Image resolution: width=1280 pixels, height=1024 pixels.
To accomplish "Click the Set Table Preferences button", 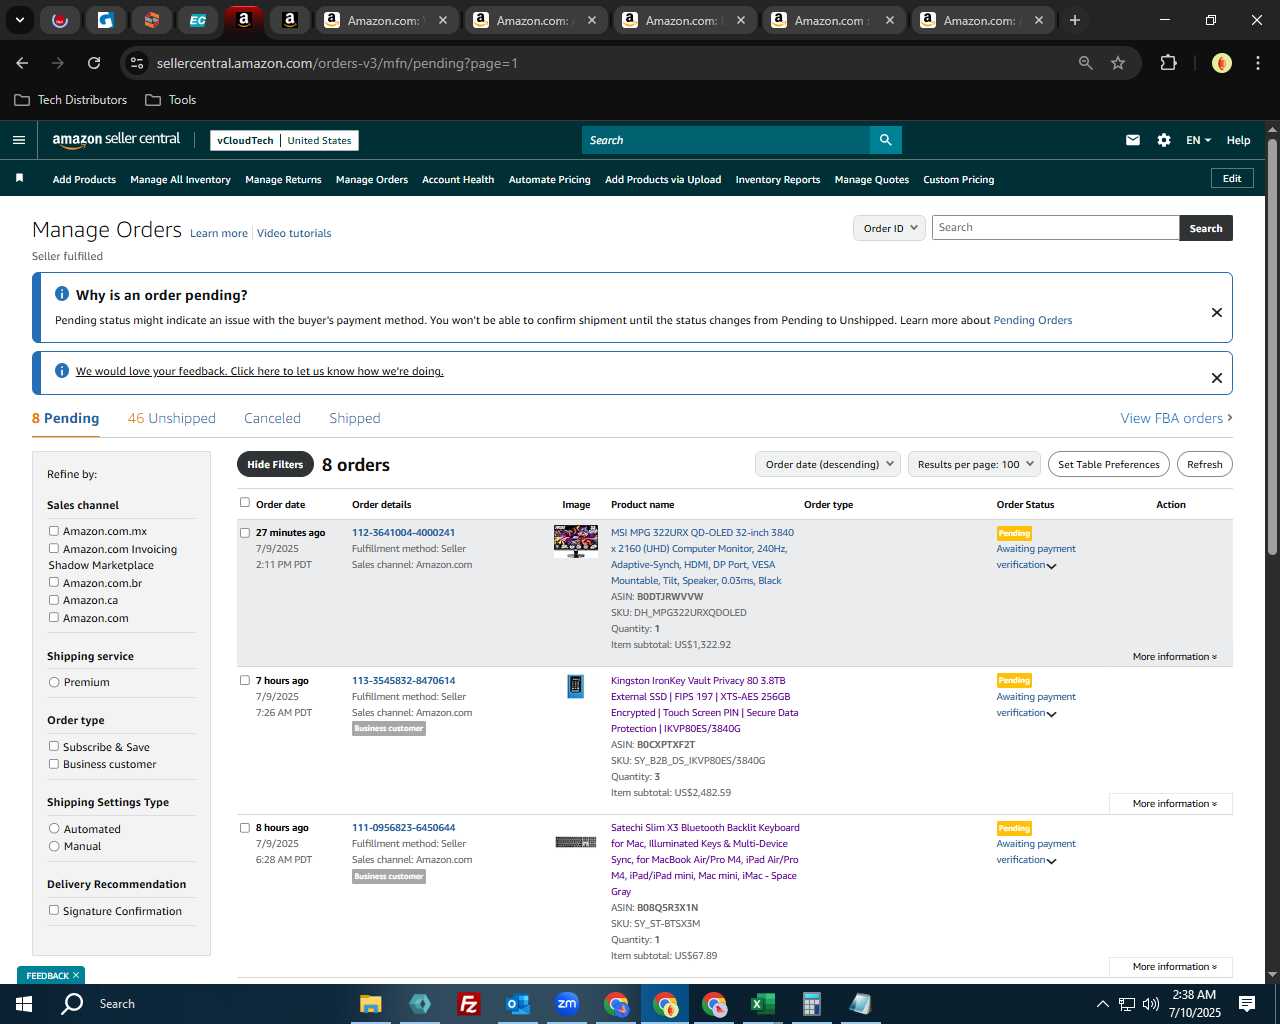I will click(x=1109, y=464).
